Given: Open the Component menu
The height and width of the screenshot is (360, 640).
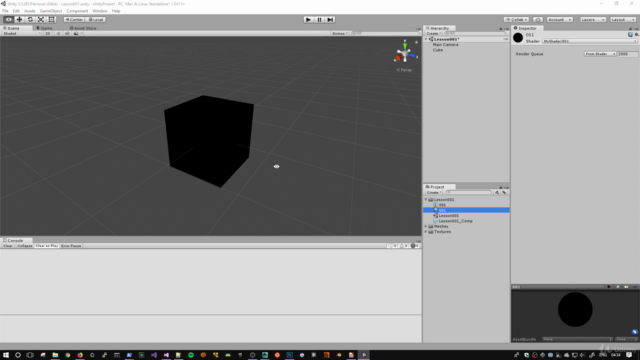Looking at the screenshot, I should [x=77, y=11].
